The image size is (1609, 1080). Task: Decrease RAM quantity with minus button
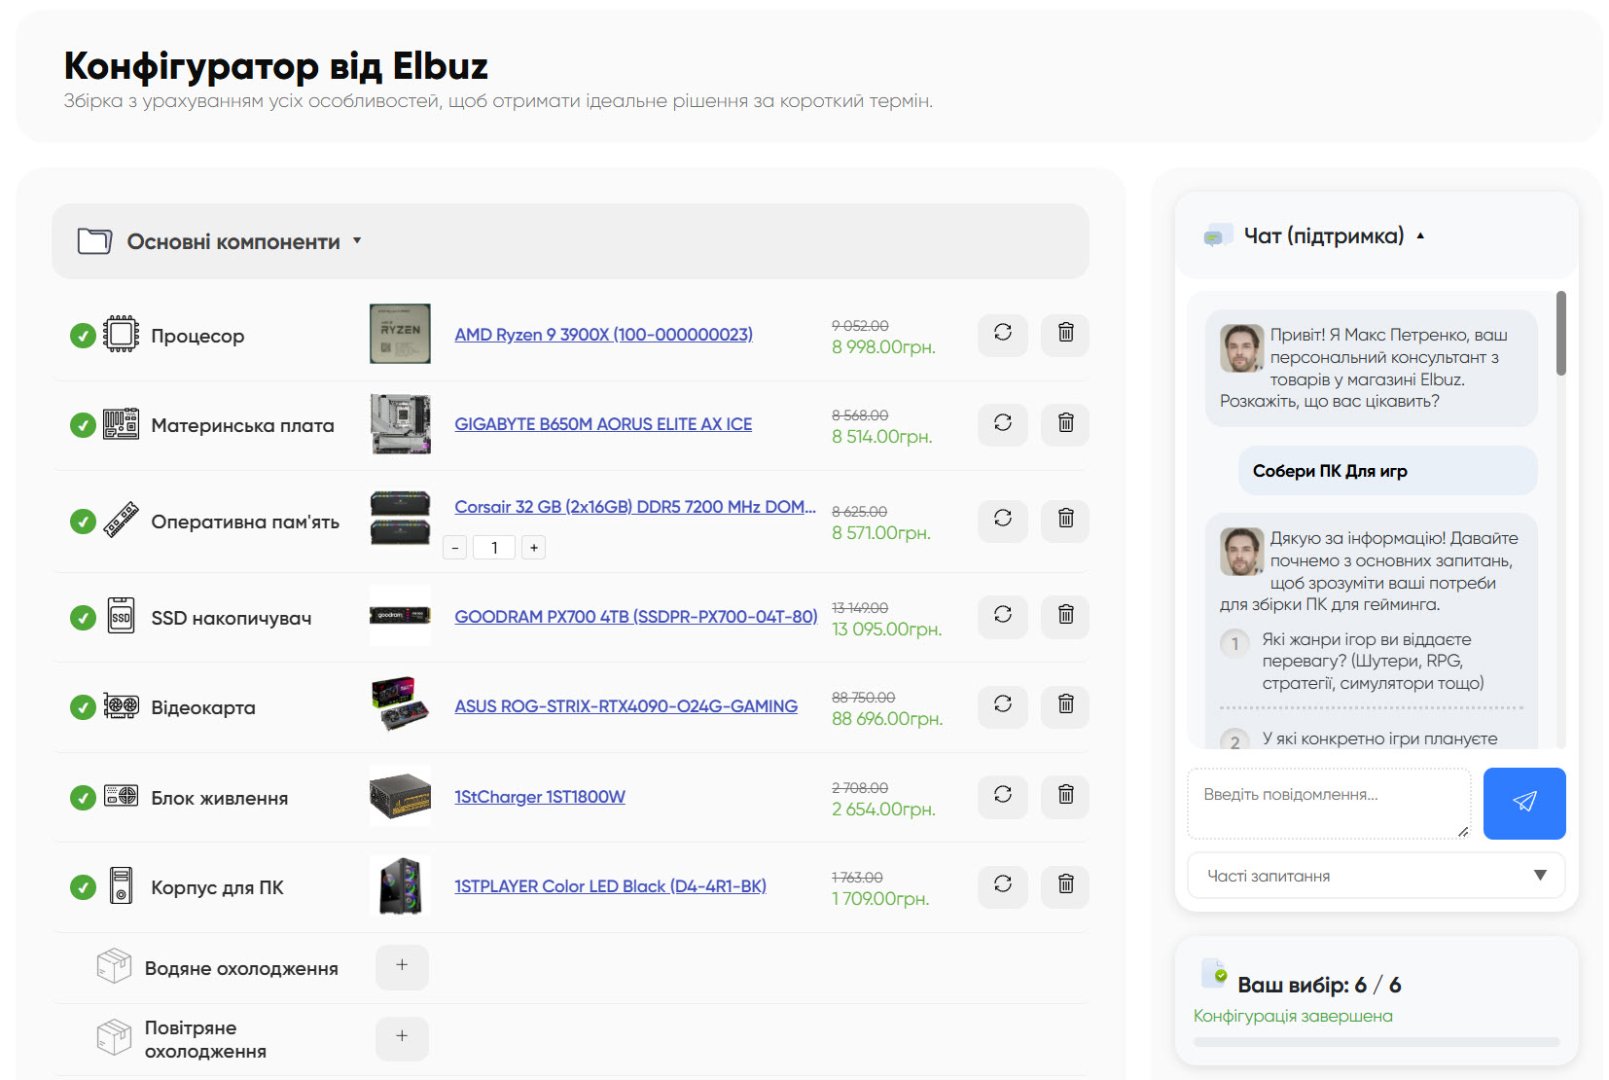pyautogui.click(x=455, y=548)
